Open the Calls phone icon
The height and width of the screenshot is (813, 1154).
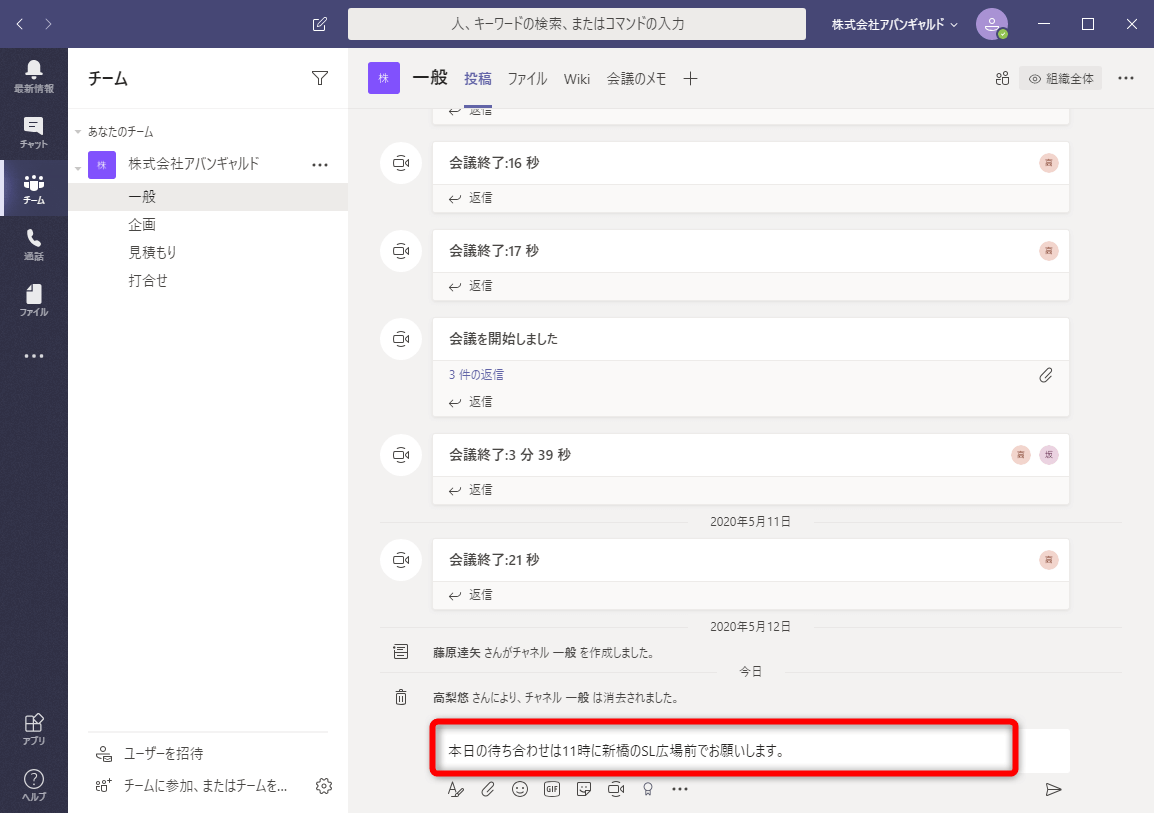34,244
